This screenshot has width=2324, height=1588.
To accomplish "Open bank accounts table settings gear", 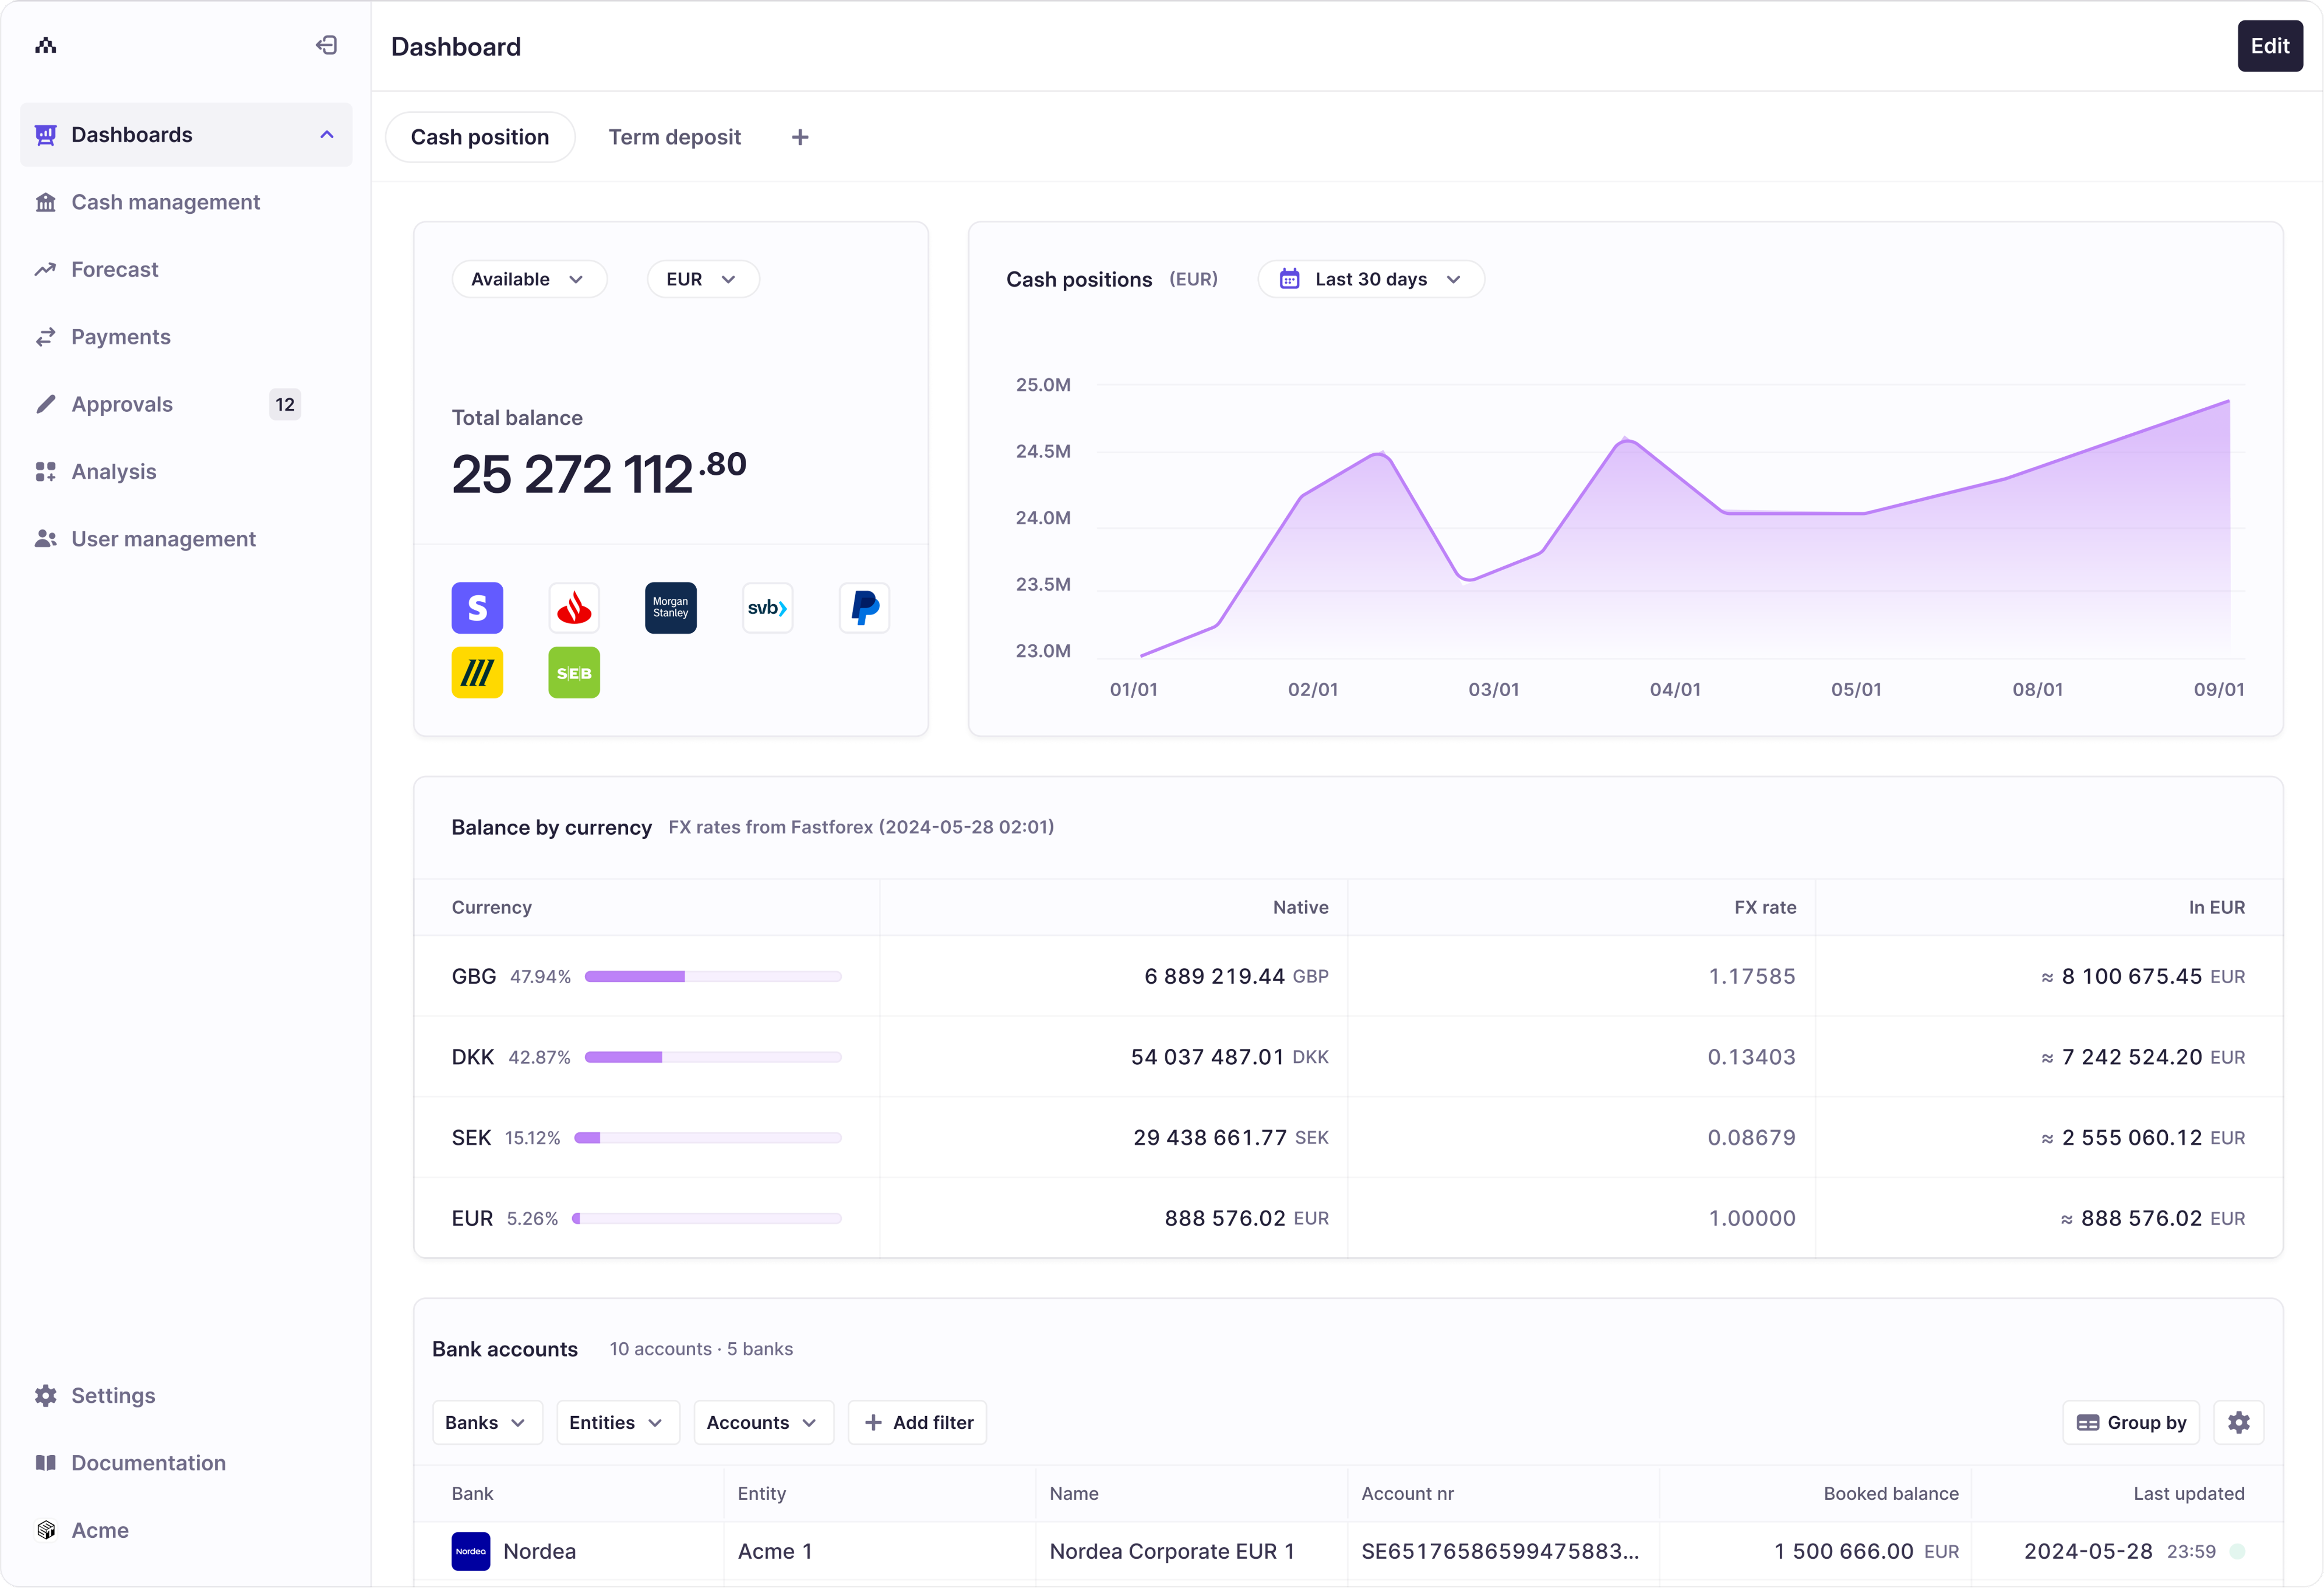I will click(x=2238, y=1422).
